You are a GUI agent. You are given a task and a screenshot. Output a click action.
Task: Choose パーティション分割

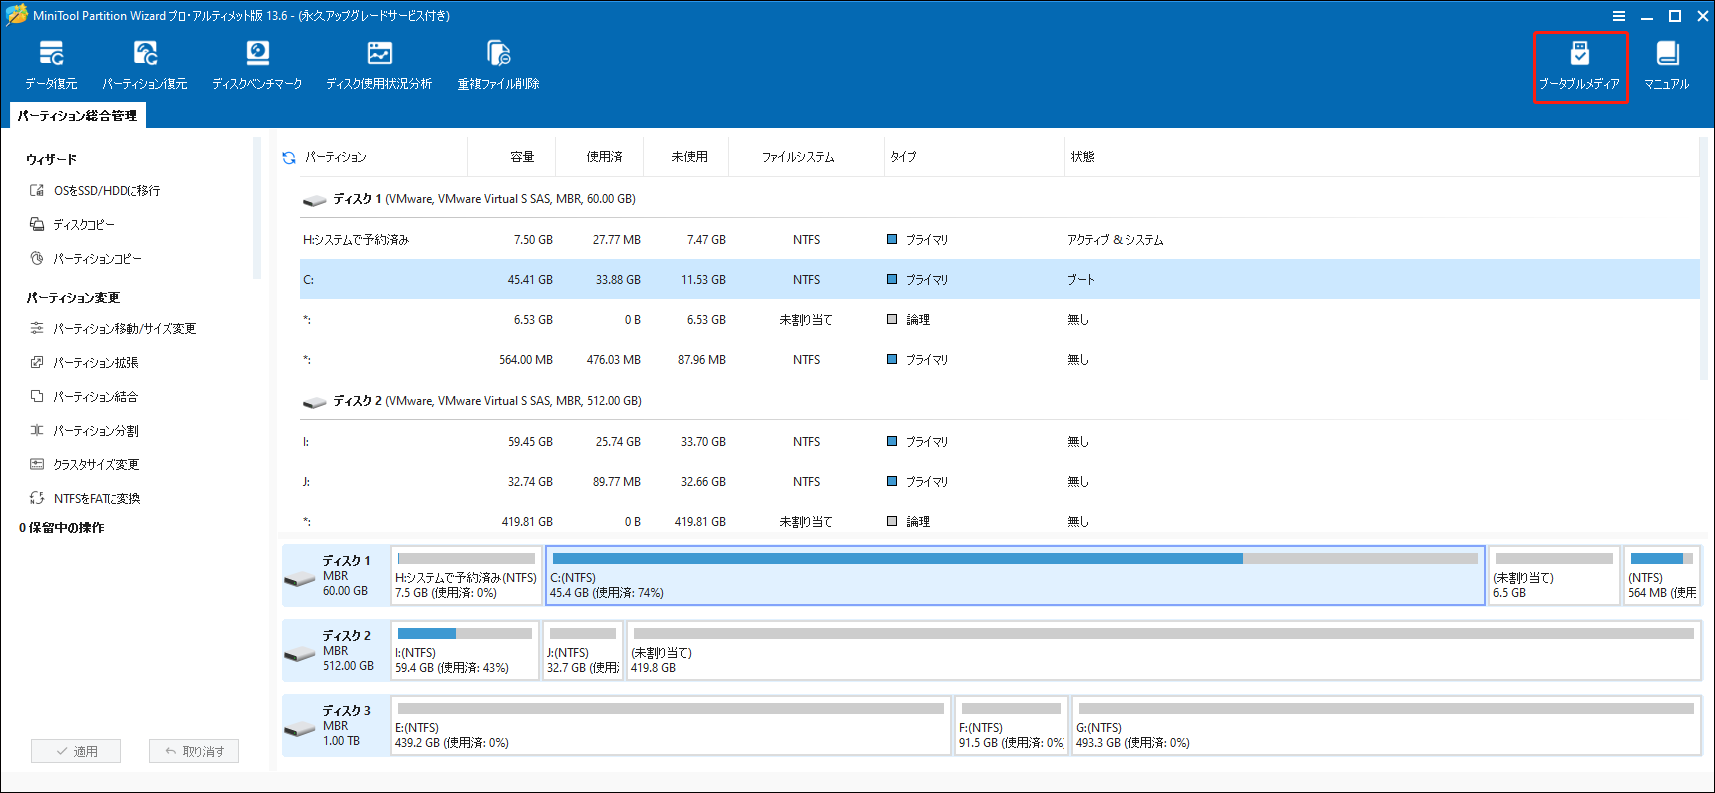click(x=84, y=430)
